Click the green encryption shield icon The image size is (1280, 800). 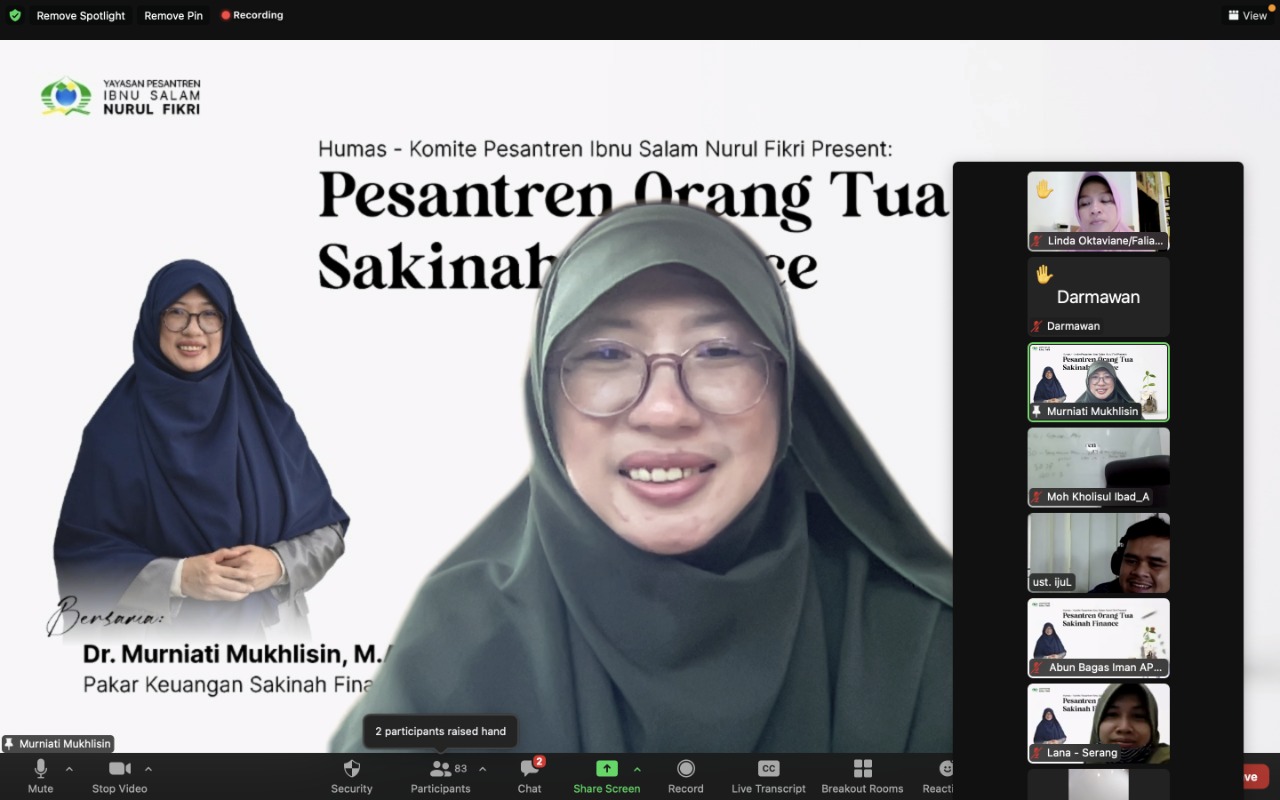pos(15,16)
